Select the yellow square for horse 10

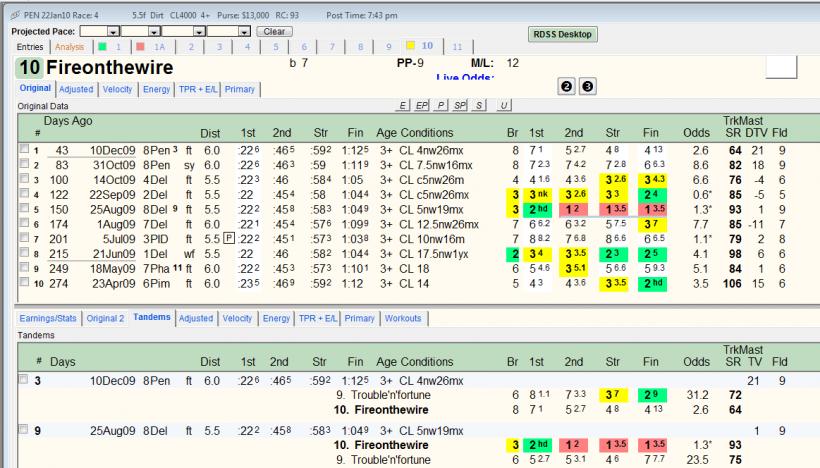pyautogui.click(x=411, y=45)
